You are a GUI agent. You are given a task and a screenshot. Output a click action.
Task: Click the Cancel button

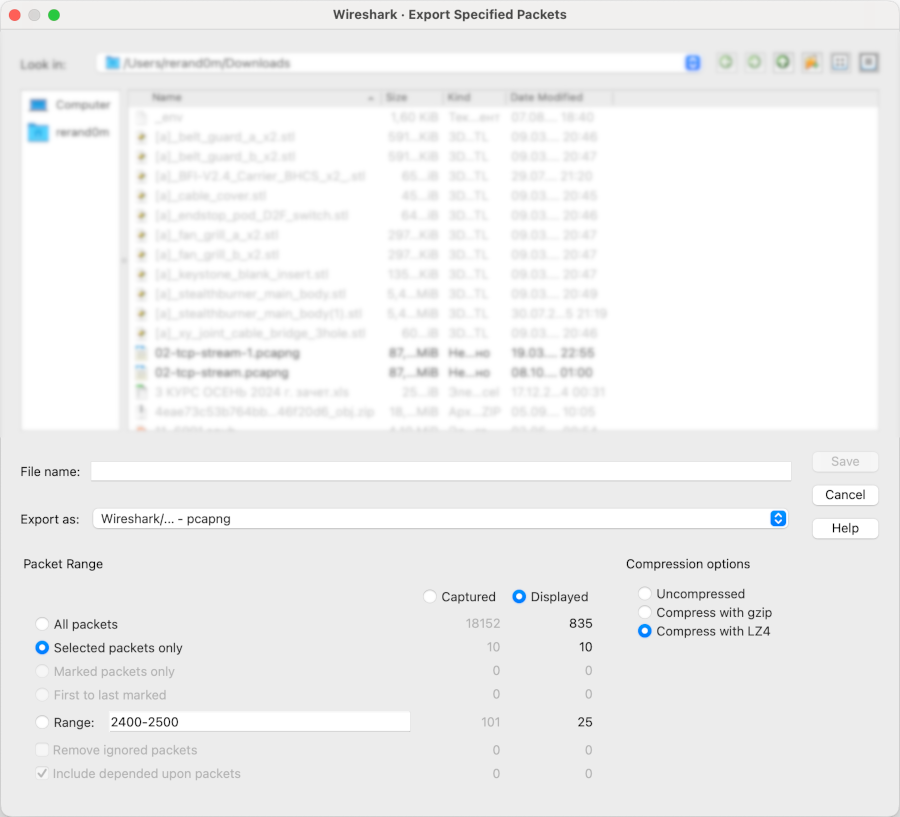pos(845,495)
